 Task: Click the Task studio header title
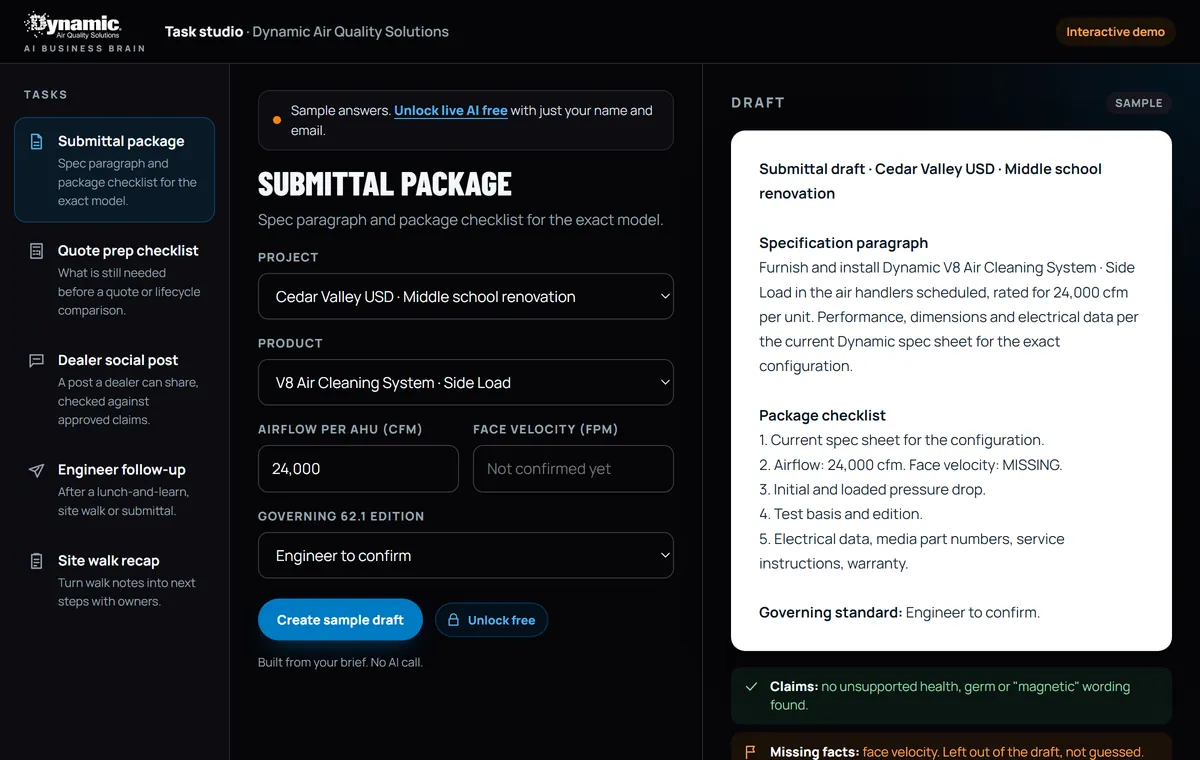[204, 32]
